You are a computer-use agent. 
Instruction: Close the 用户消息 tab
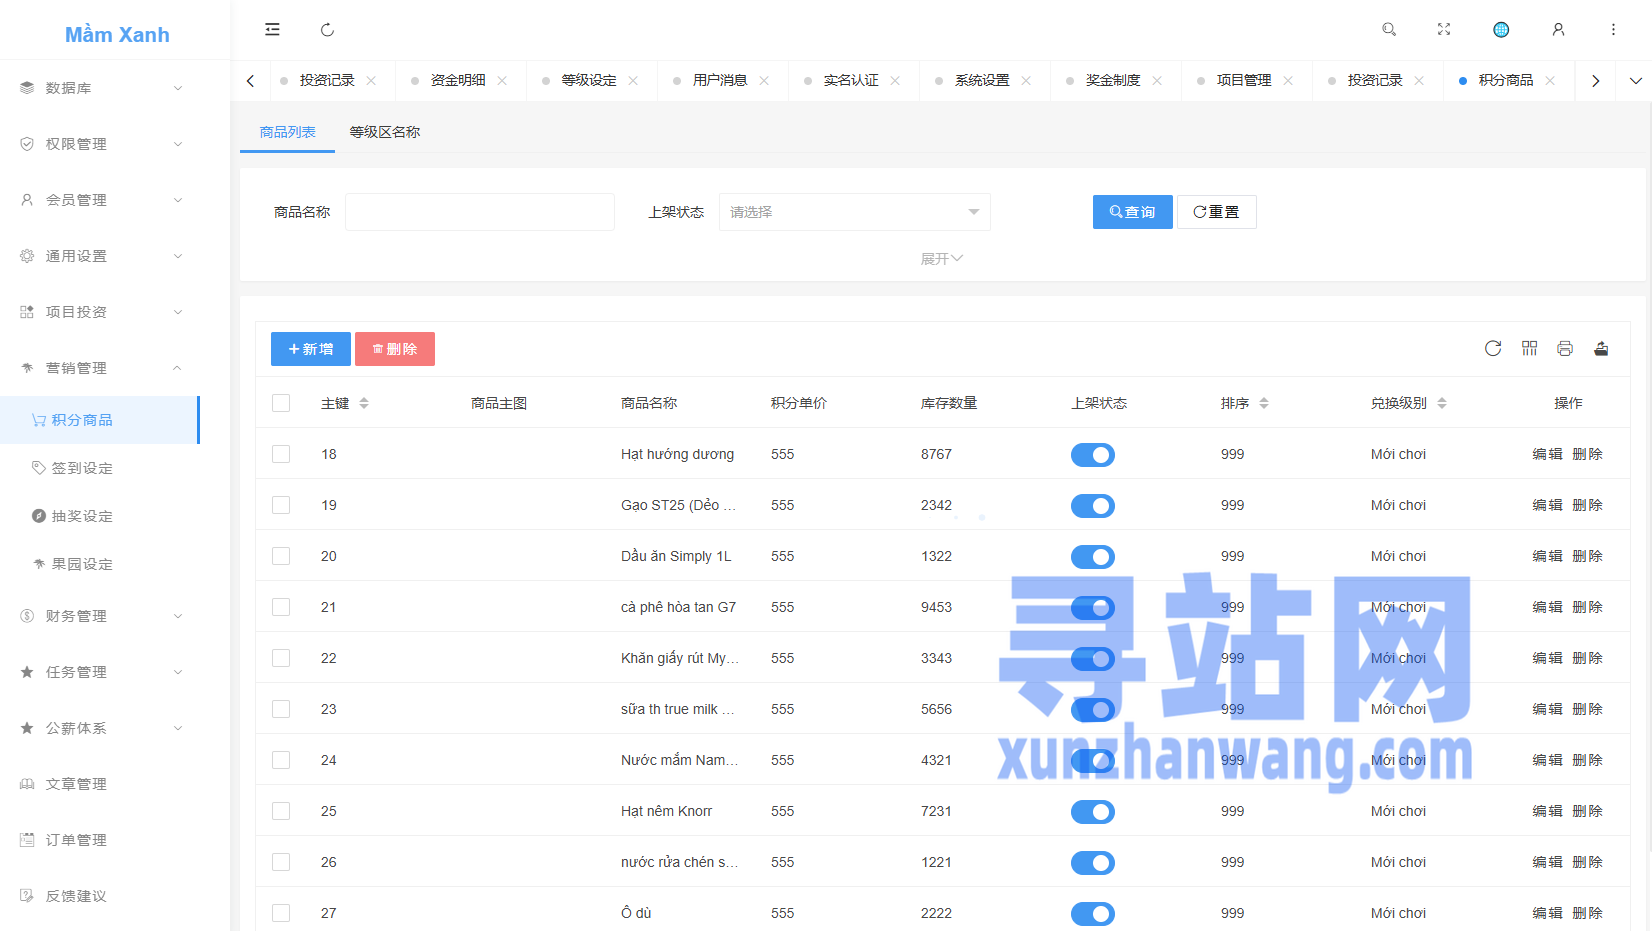[x=764, y=80]
